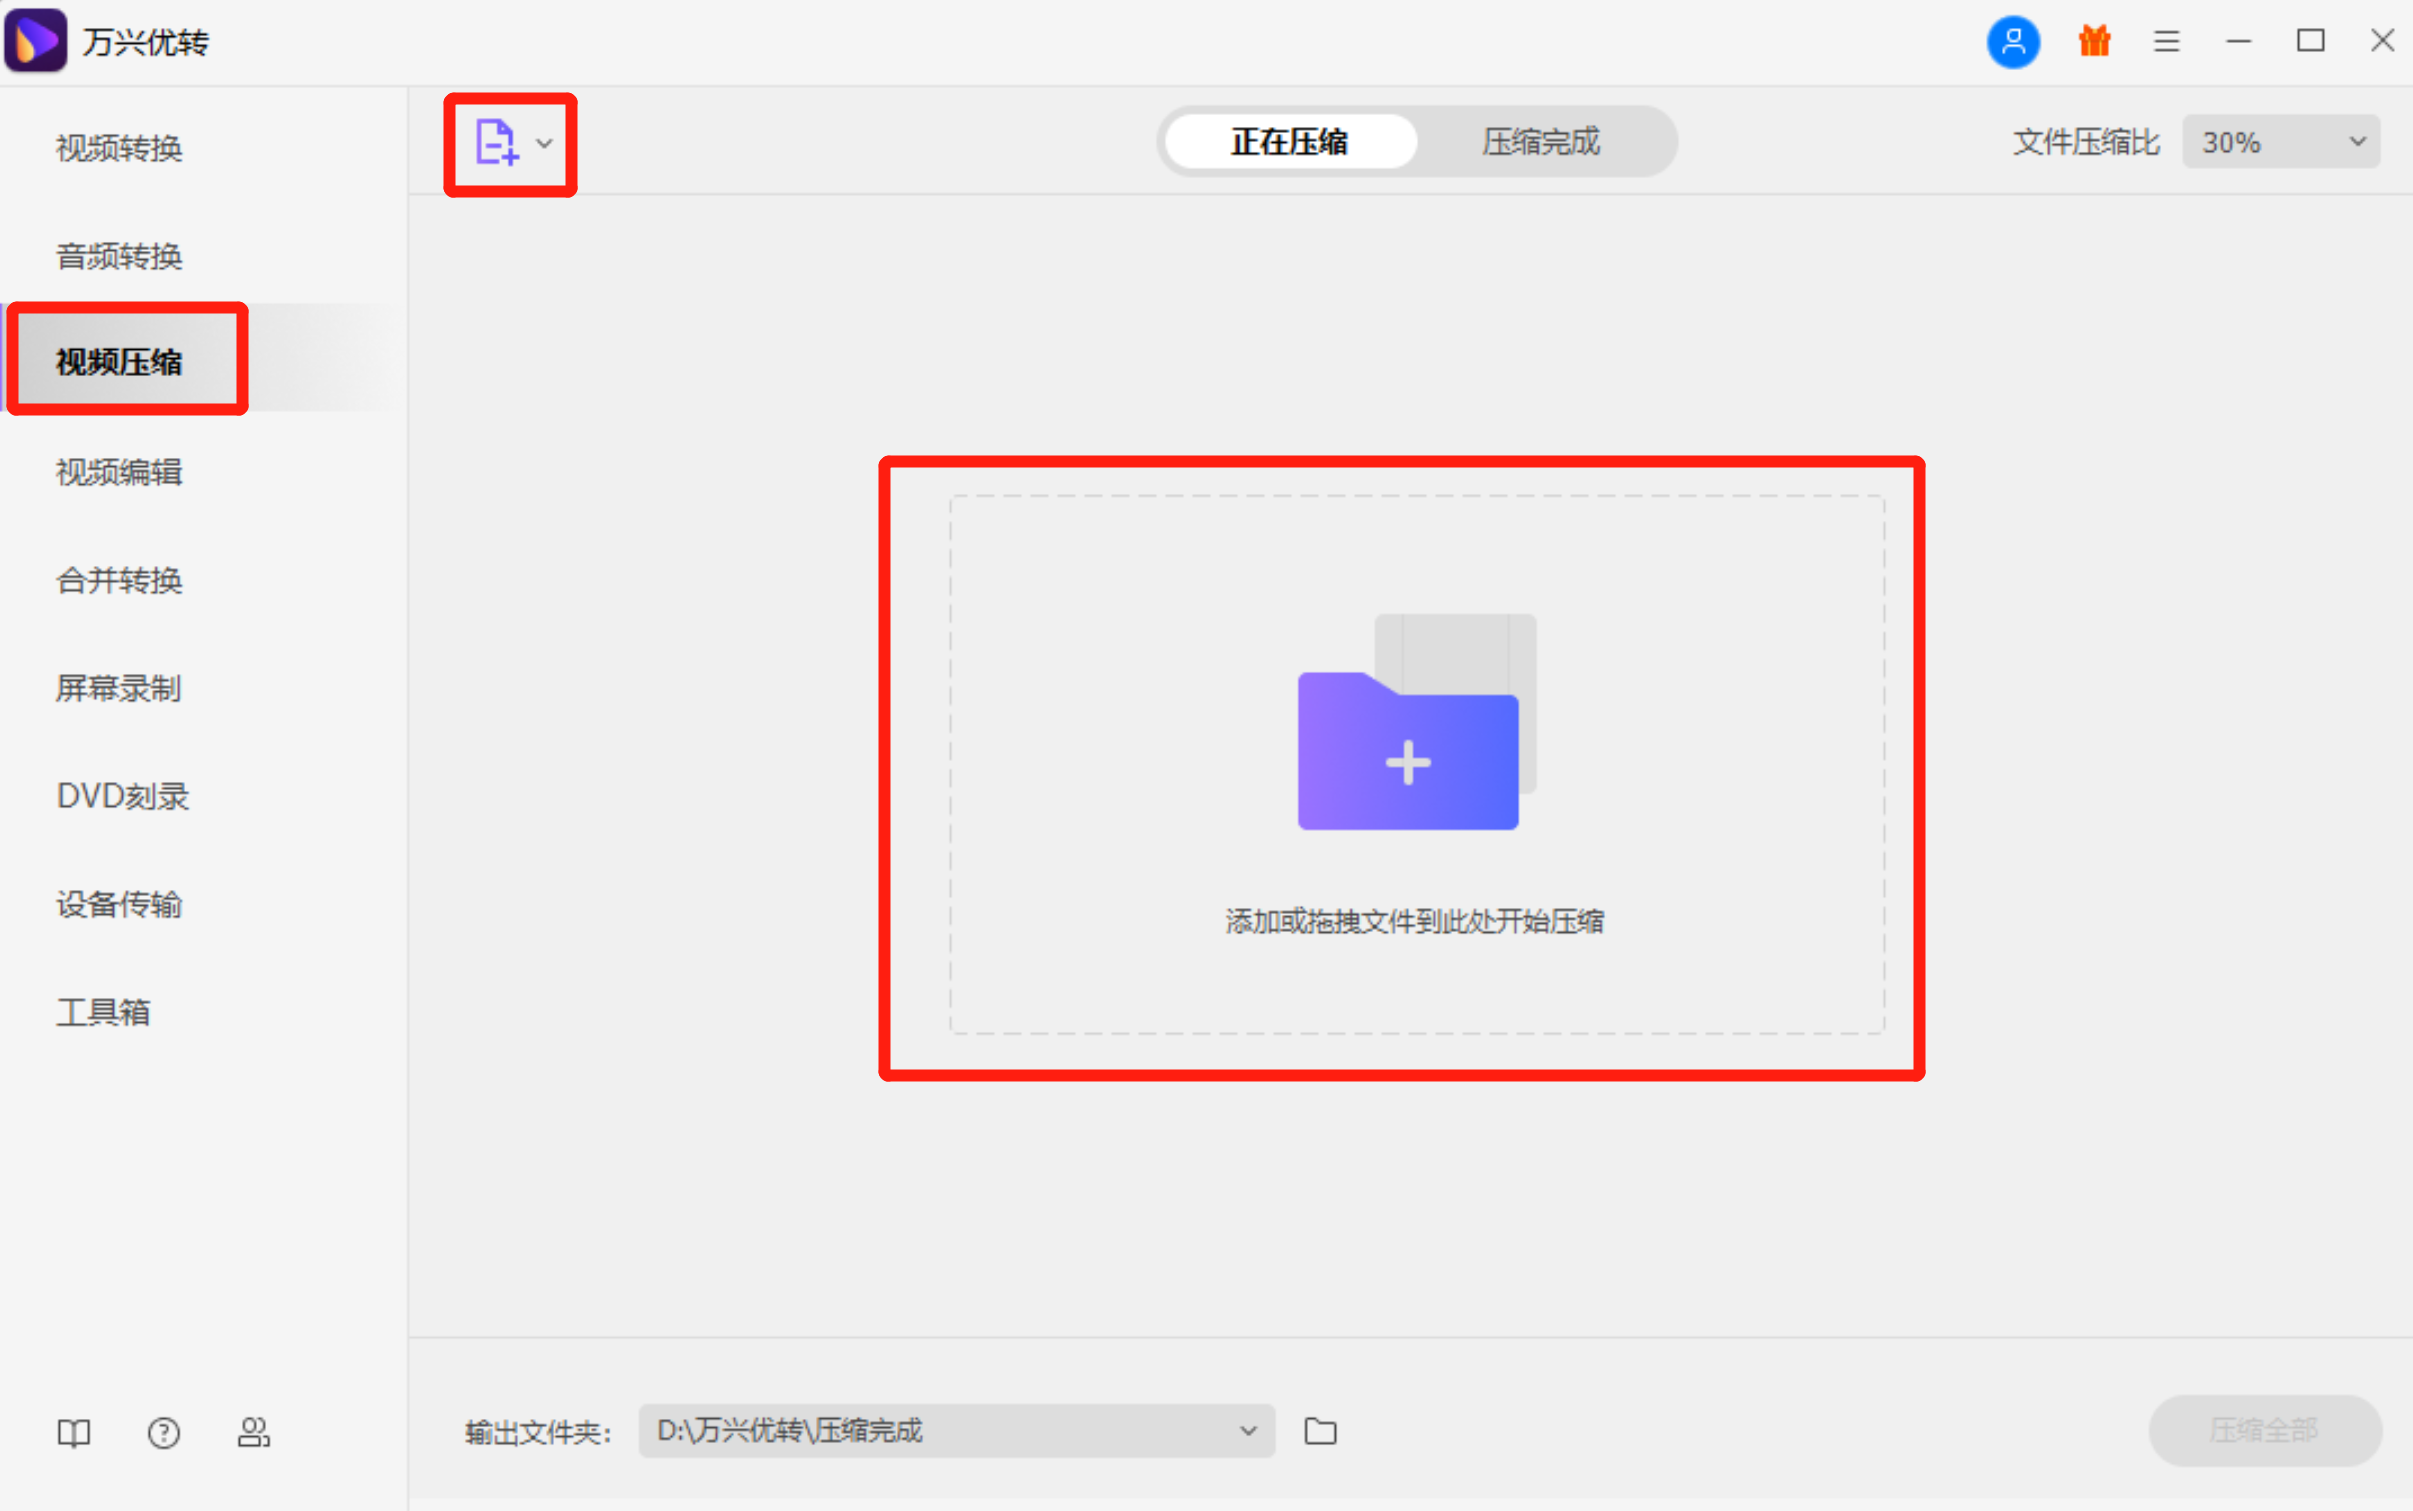The image size is (2413, 1511).
Task: Open the hamburger menu
Action: [x=2165, y=41]
